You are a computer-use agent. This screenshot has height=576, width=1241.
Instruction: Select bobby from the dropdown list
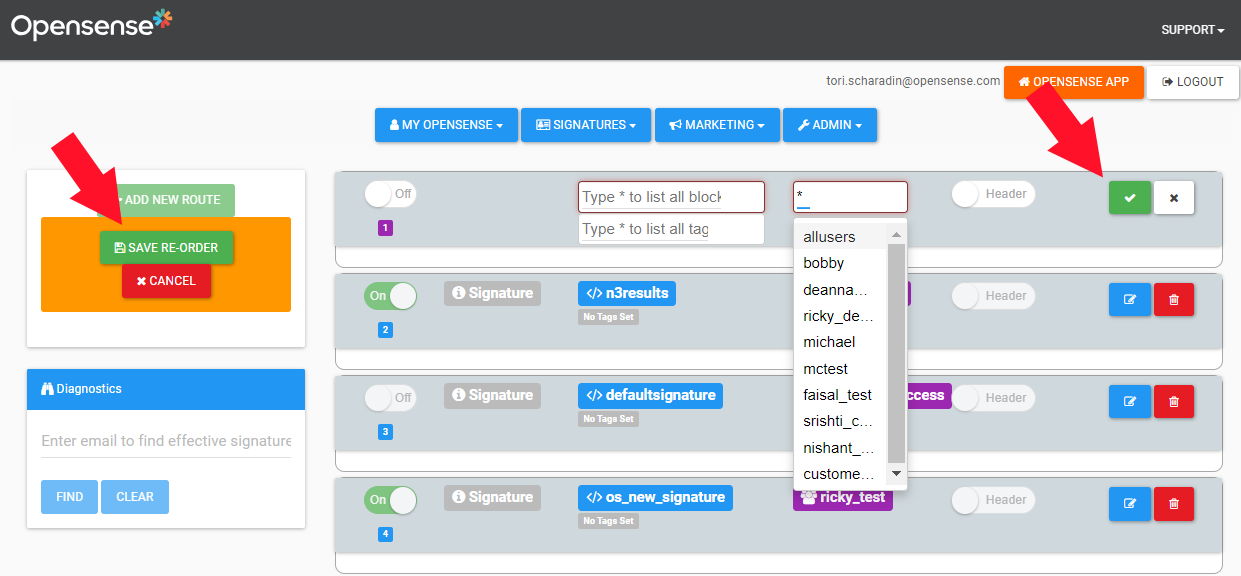840,263
